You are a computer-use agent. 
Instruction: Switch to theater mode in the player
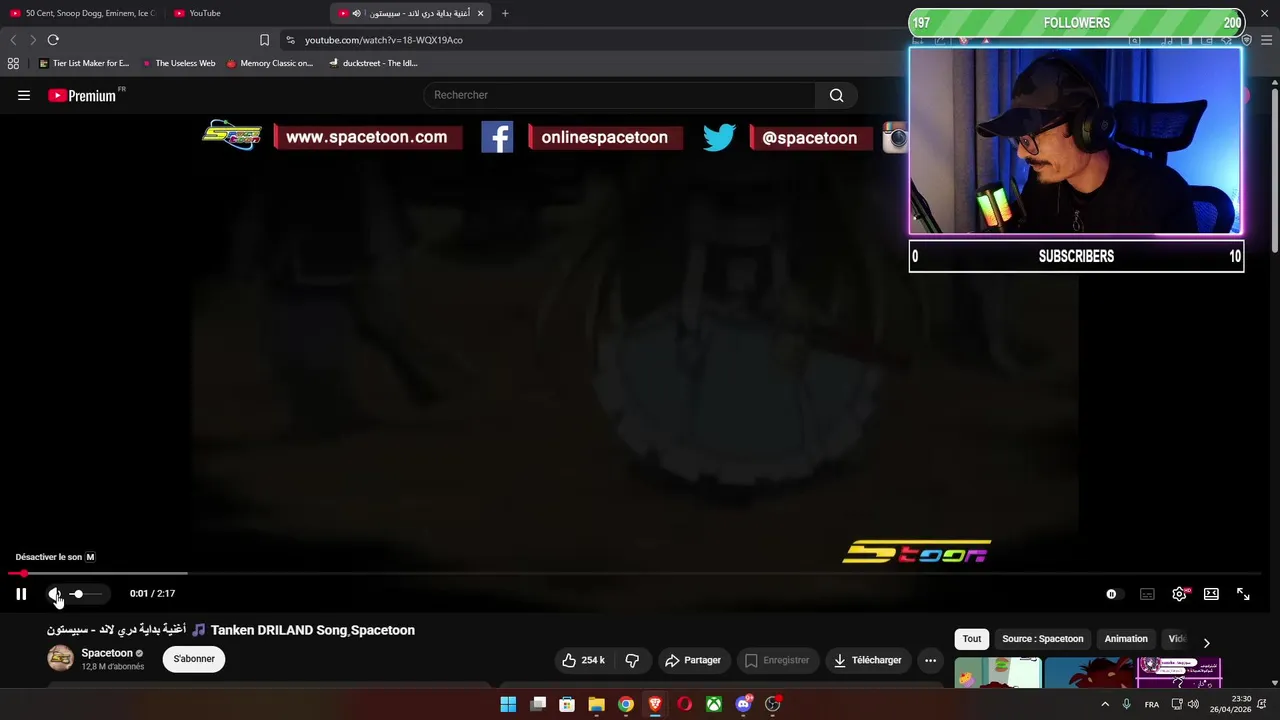click(1211, 594)
